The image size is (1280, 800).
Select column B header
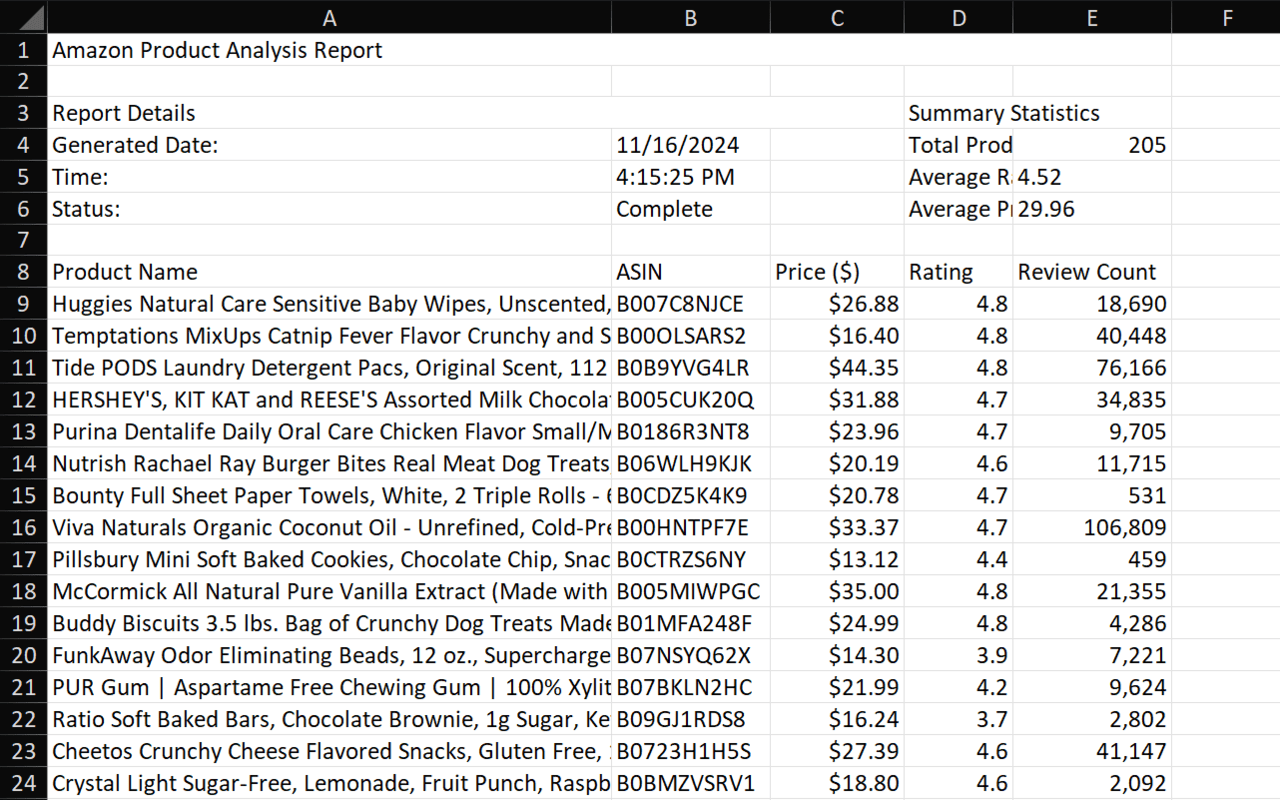690,17
